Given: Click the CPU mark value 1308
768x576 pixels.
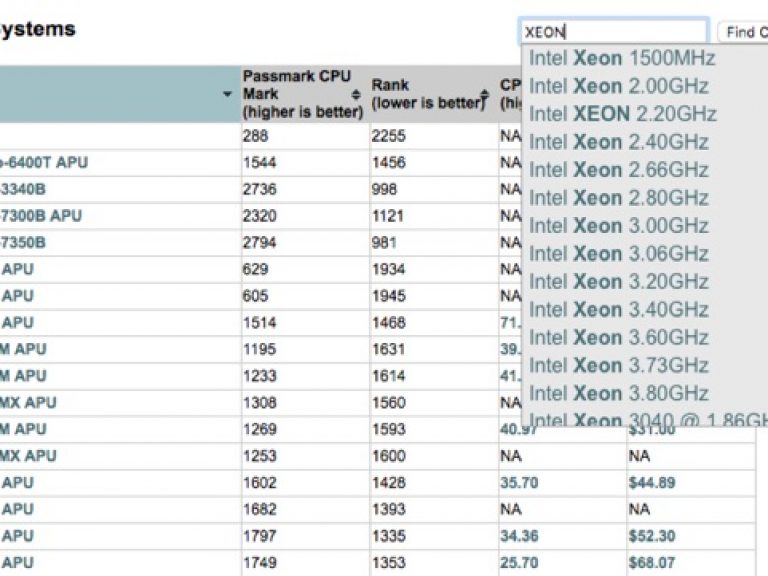Looking at the screenshot, I should (x=260, y=403).
